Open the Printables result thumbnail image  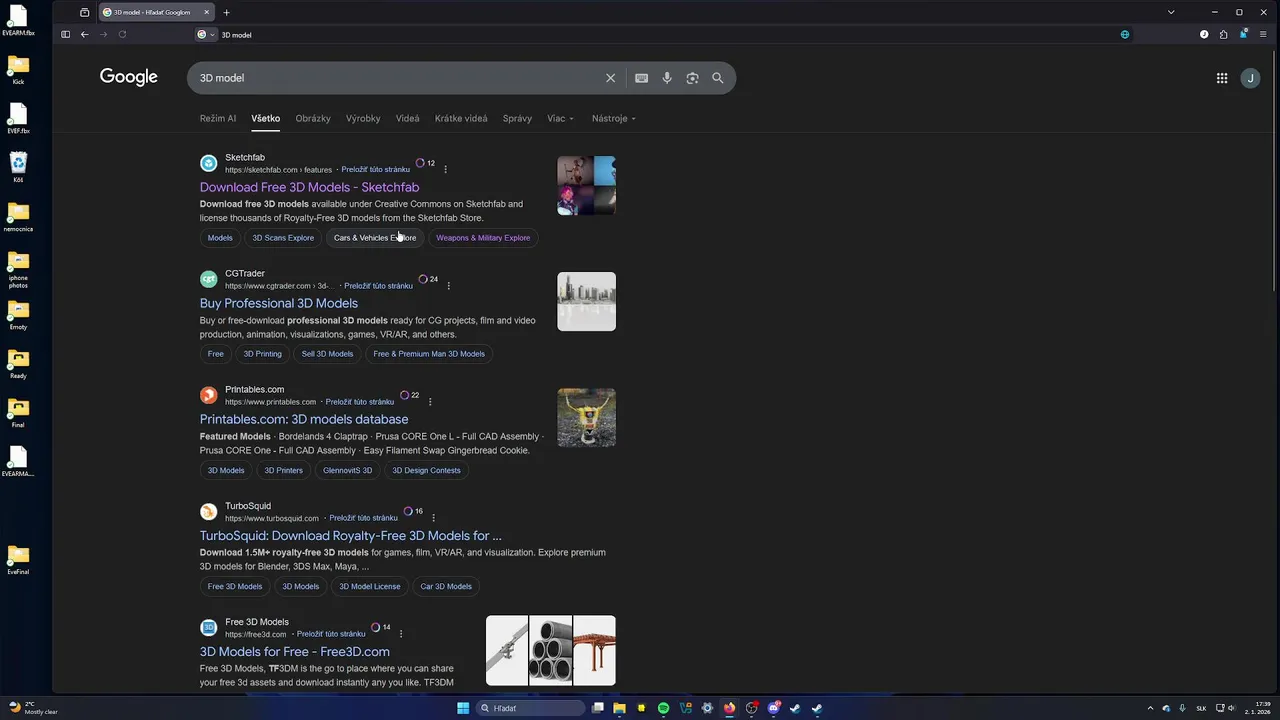tap(586, 417)
